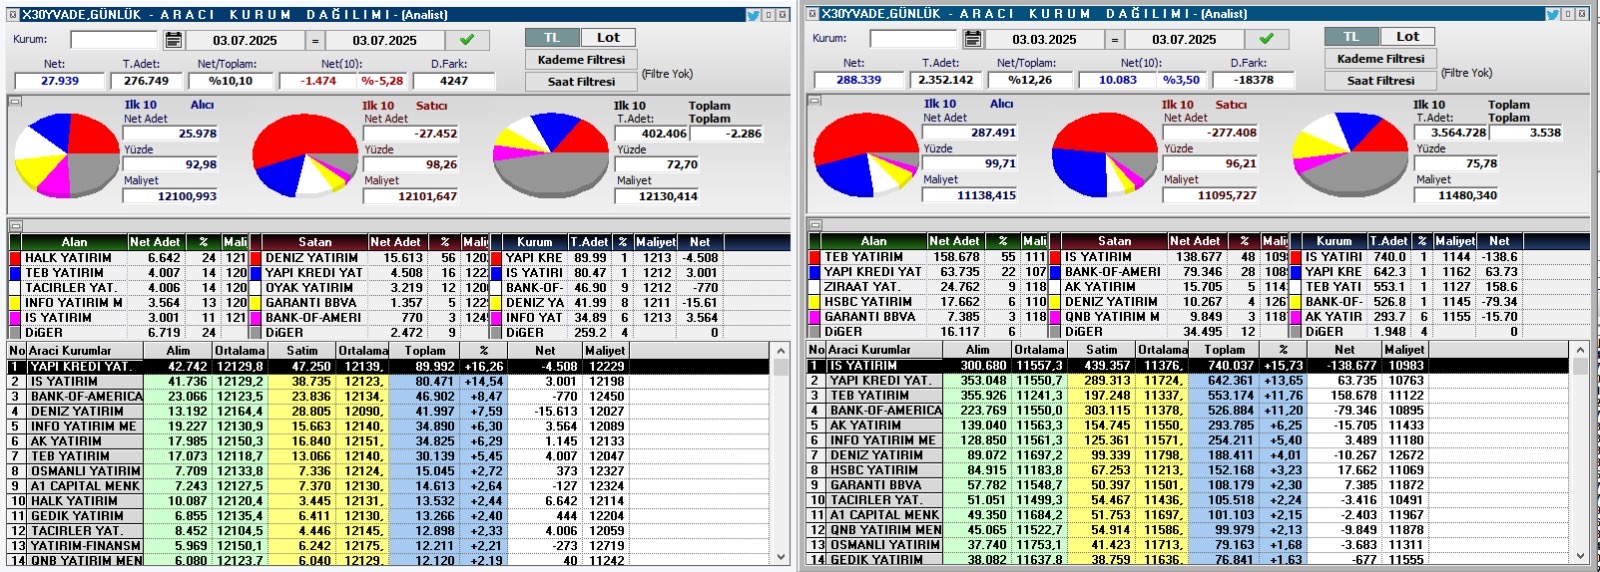
Task: Click the red swatch beside HALK YATIRIM
Action: (15, 258)
